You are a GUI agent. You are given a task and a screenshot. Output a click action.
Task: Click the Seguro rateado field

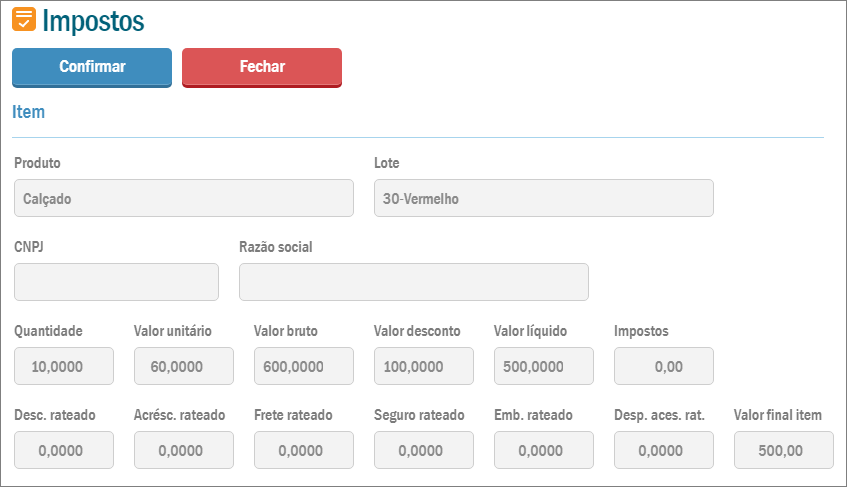click(424, 450)
